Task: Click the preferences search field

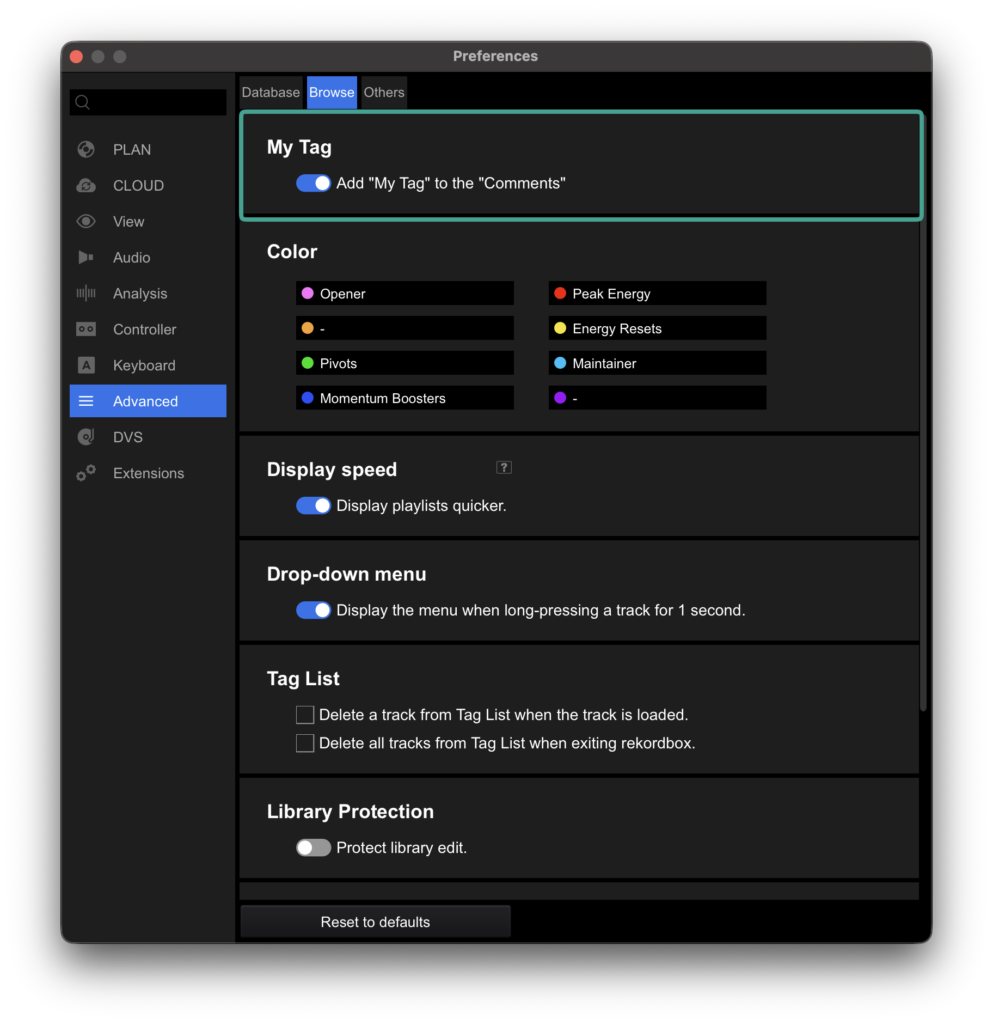Action: (148, 102)
